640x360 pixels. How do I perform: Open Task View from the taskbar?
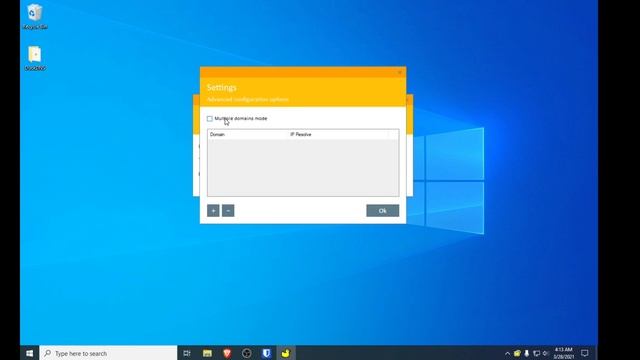pyautogui.click(x=187, y=353)
